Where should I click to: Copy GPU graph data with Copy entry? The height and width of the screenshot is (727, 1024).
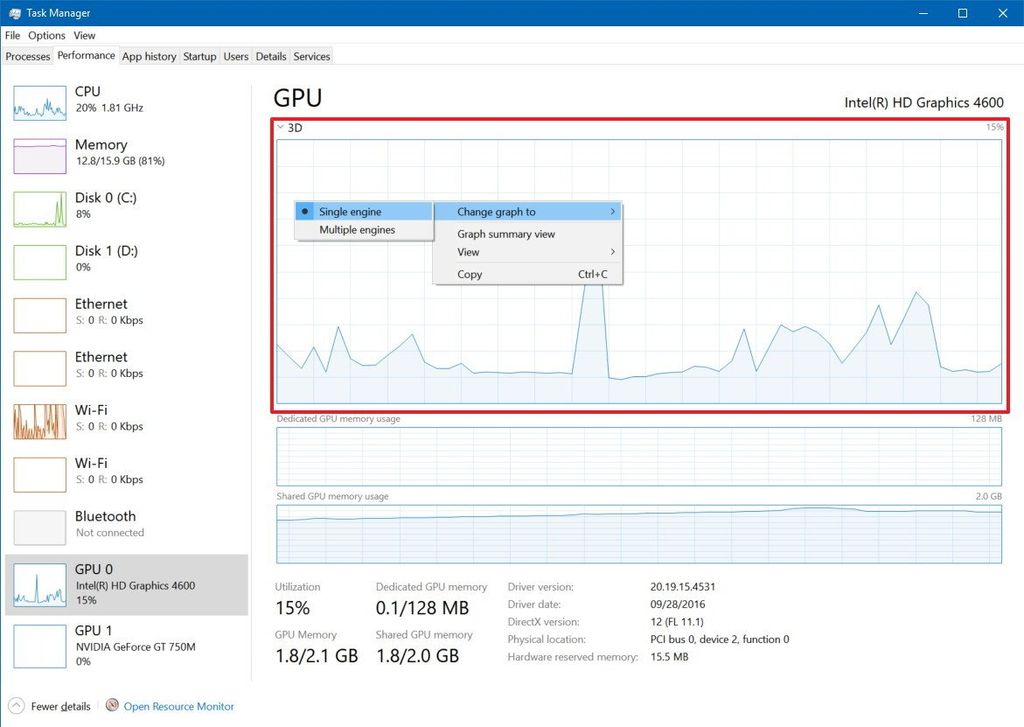pyautogui.click(x=469, y=274)
